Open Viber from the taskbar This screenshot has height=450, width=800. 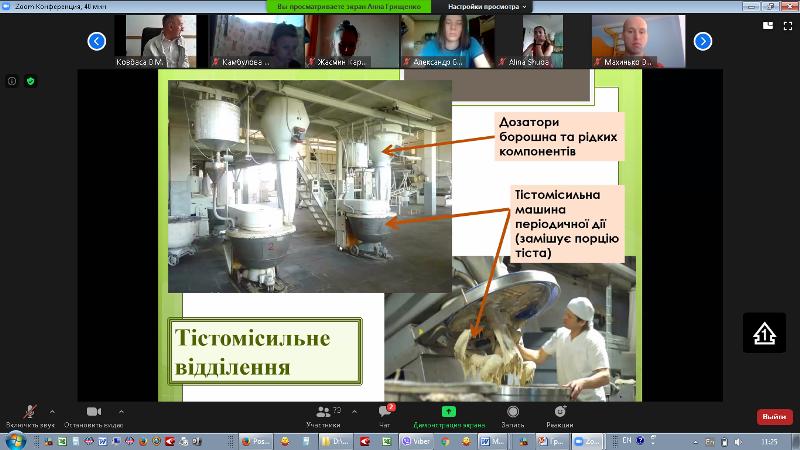click(x=416, y=441)
